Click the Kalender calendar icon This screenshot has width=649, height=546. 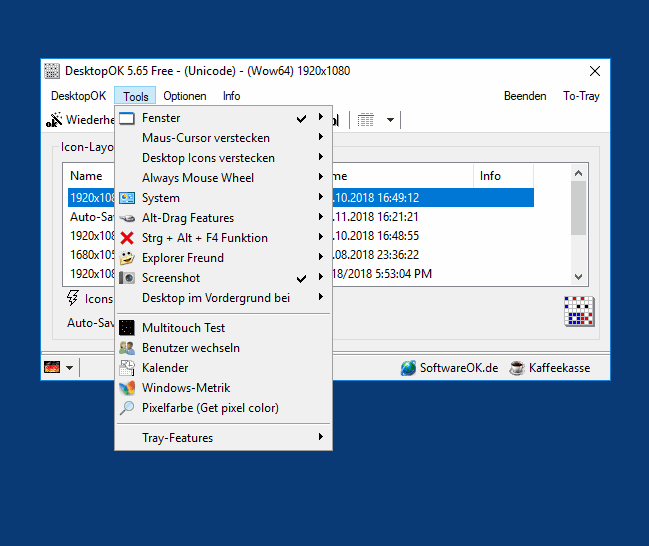click(127, 368)
